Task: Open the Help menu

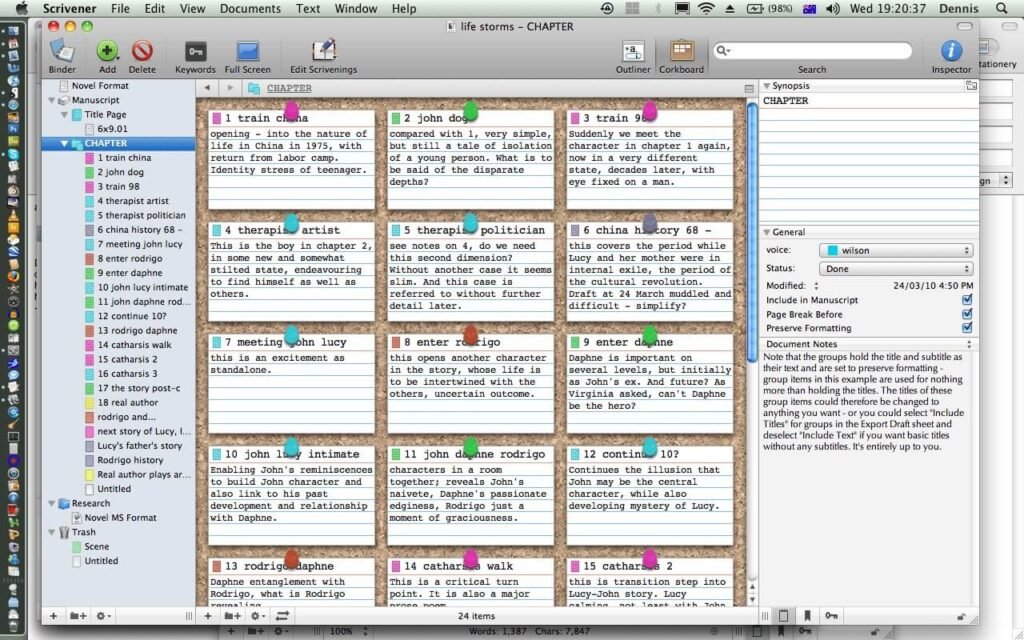Action: [404, 8]
